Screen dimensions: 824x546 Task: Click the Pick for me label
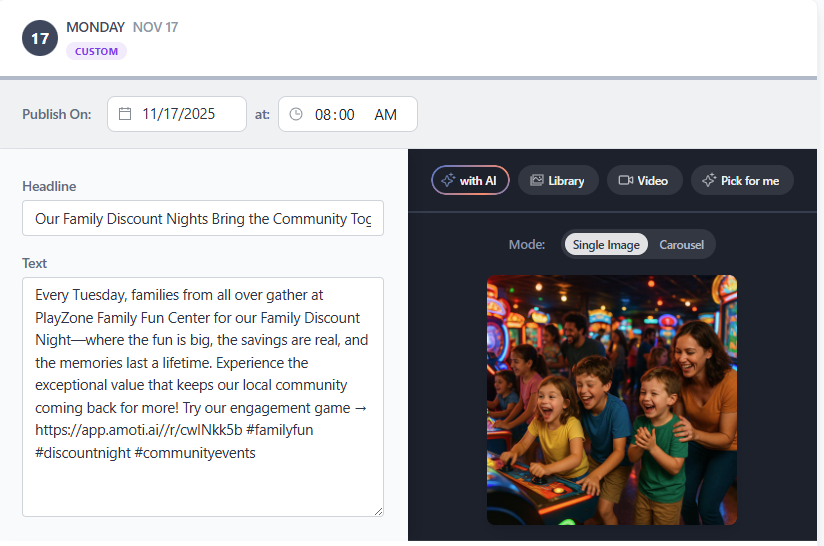point(749,180)
